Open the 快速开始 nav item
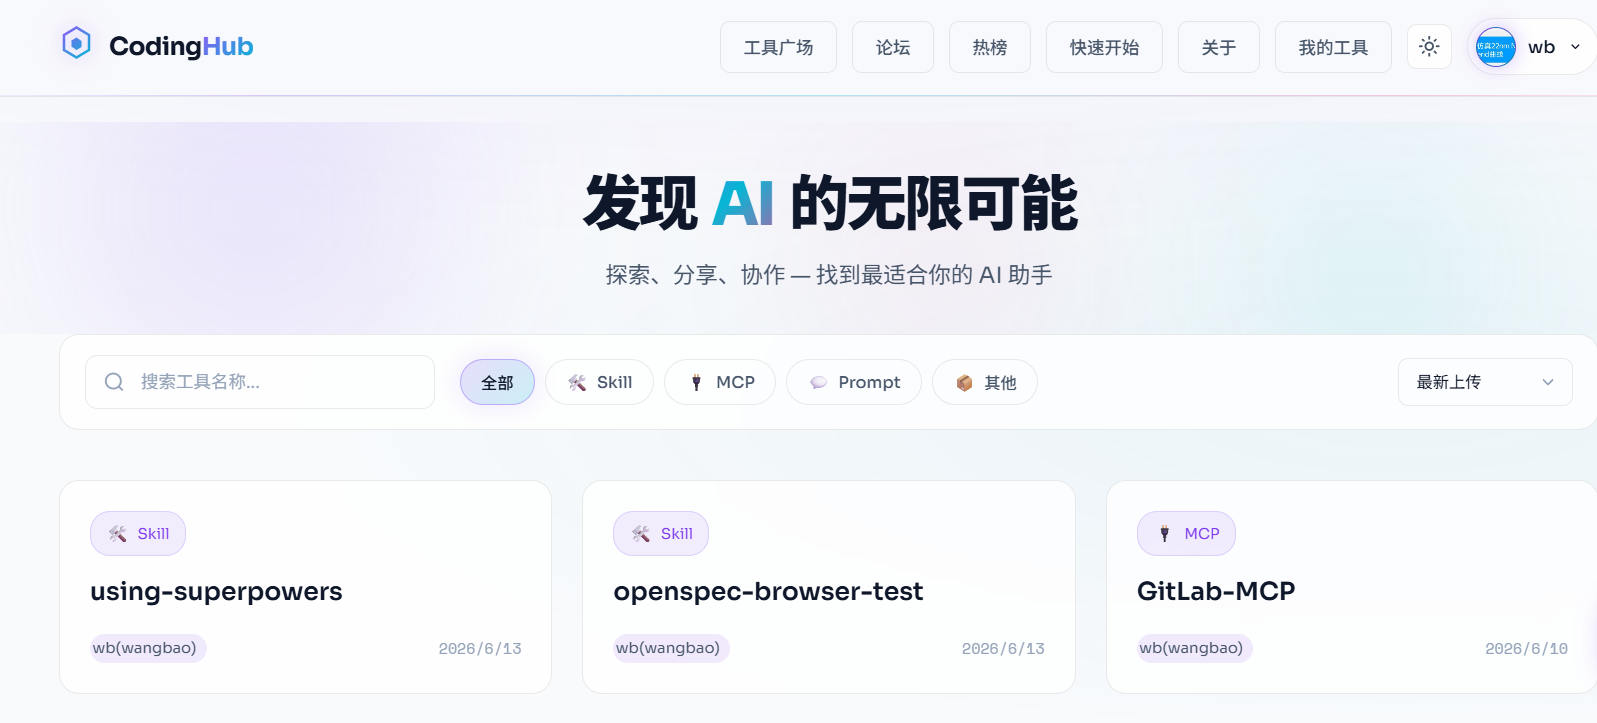 pyautogui.click(x=1104, y=47)
